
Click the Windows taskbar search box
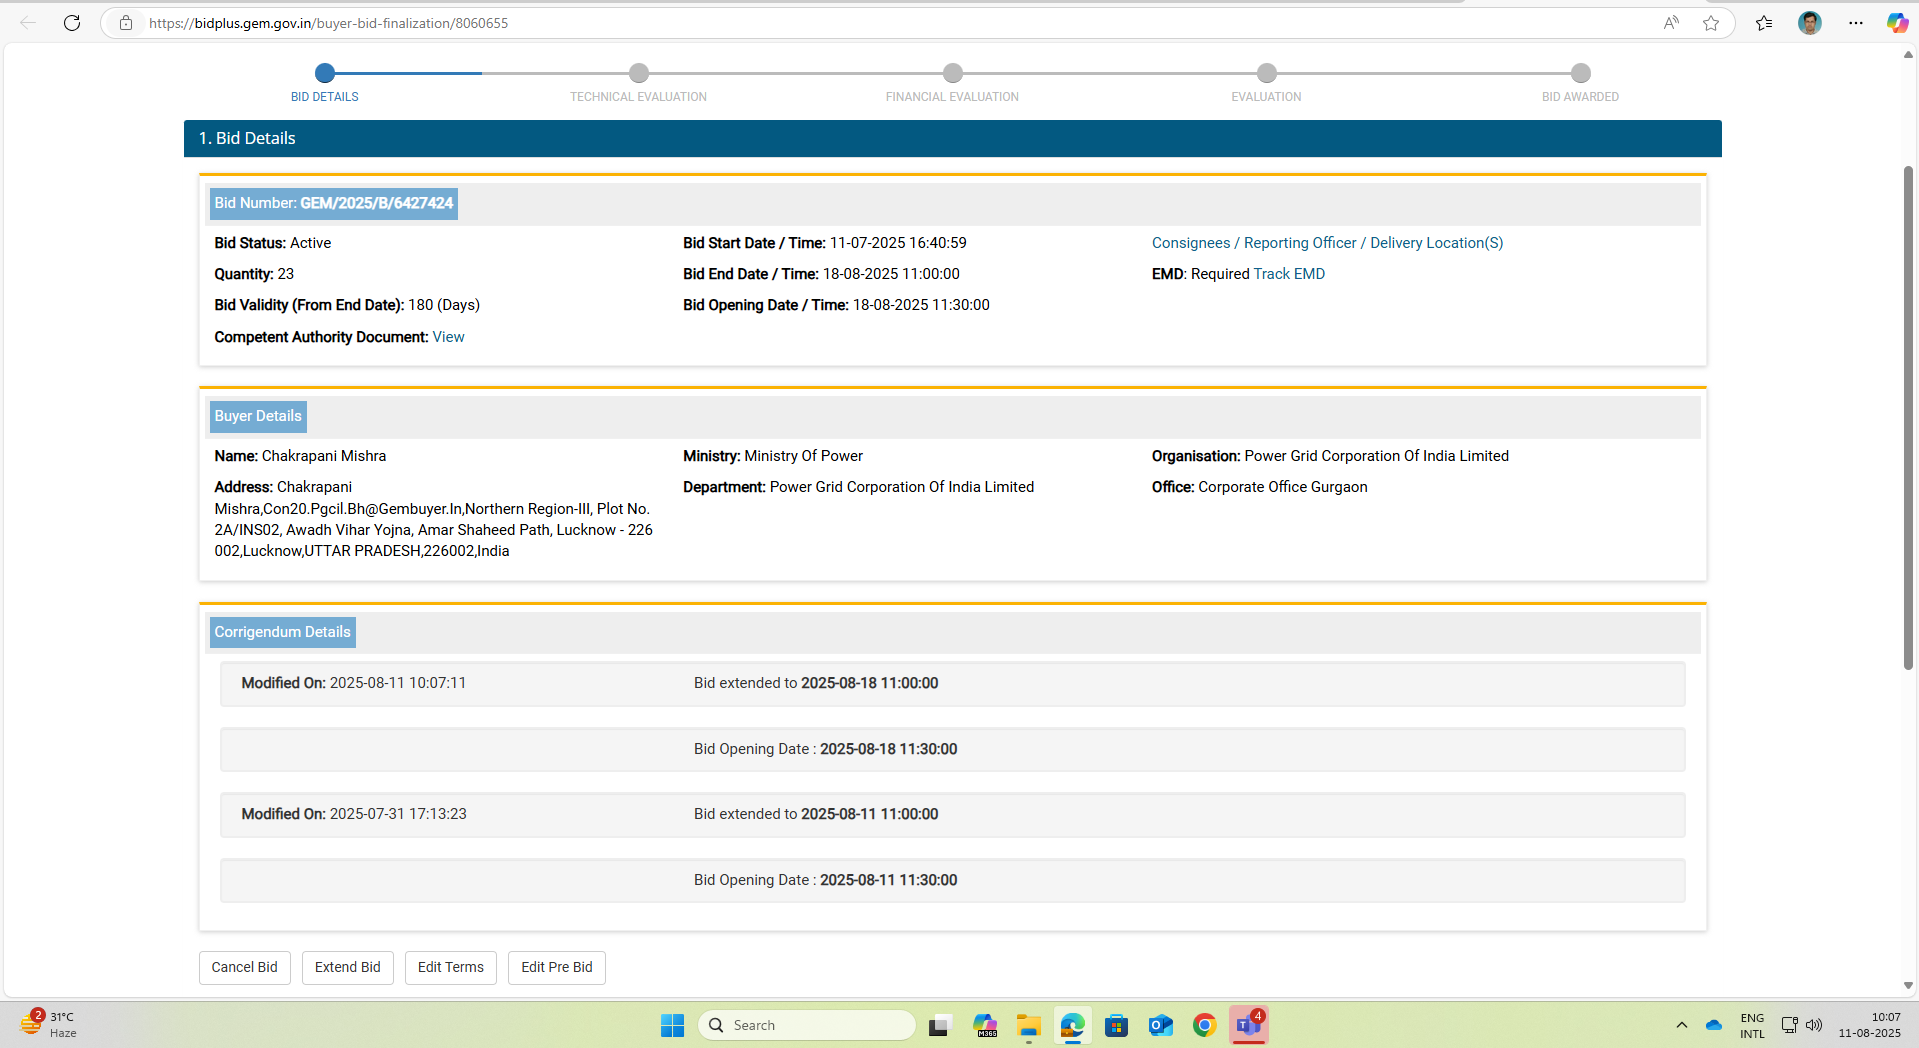(x=807, y=1025)
